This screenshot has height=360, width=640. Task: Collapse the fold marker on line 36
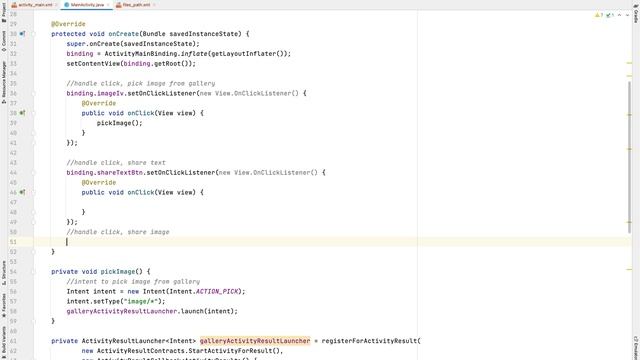(33, 93)
